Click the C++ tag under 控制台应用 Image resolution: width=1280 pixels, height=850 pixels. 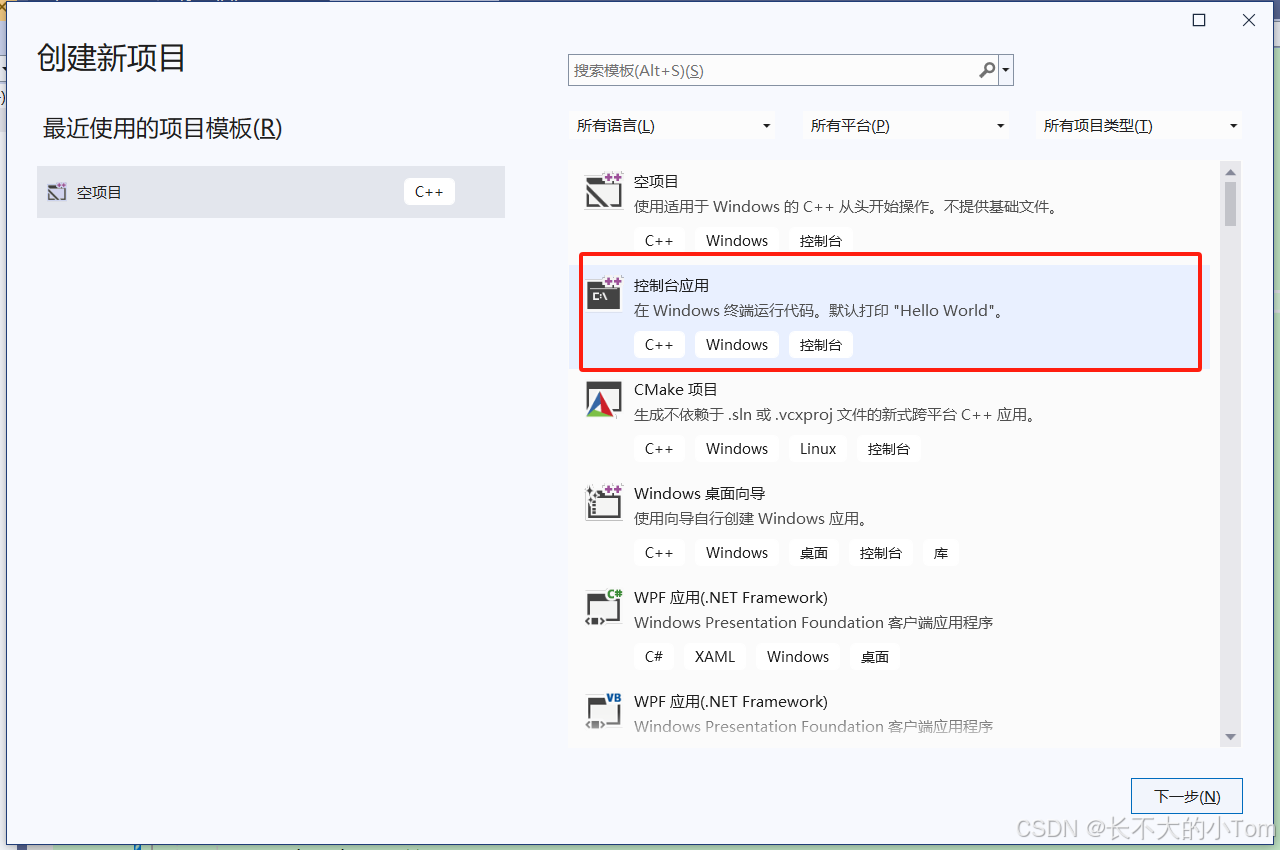point(659,344)
